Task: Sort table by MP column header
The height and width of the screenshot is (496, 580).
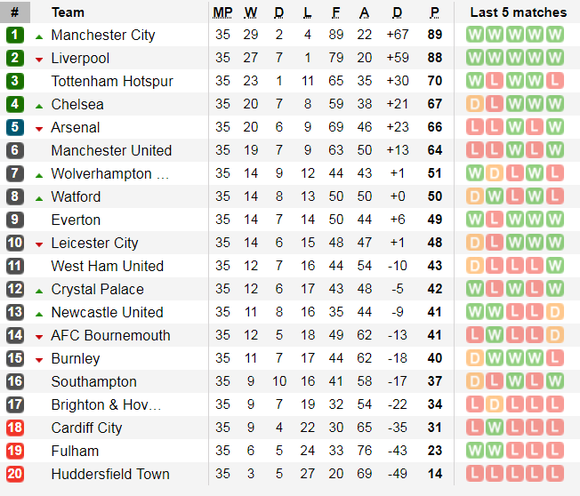Action: pyautogui.click(x=223, y=13)
